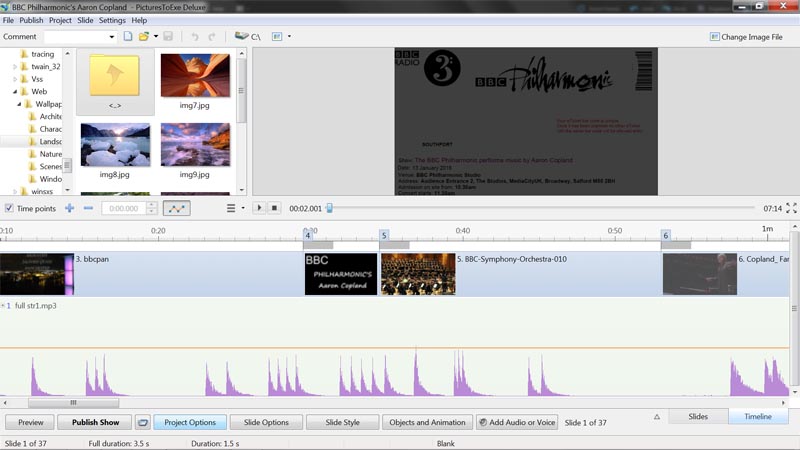Open the Publish menu

tap(31, 20)
